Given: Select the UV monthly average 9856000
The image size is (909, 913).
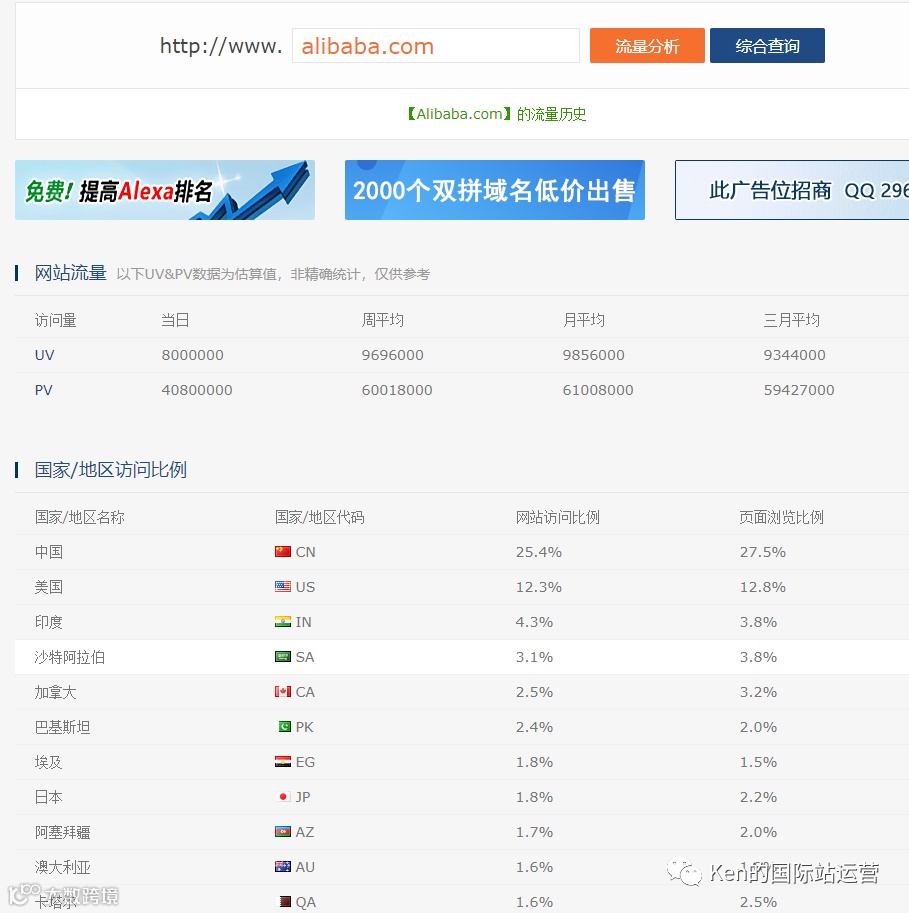Looking at the screenshot, I should (x=593, y=355).
